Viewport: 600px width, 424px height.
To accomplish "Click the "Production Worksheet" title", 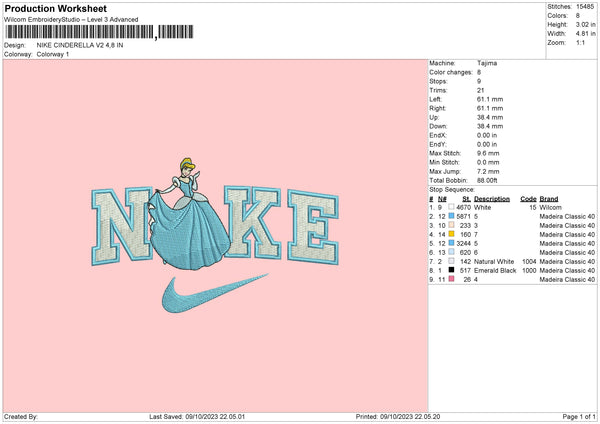I will point(55,8).
